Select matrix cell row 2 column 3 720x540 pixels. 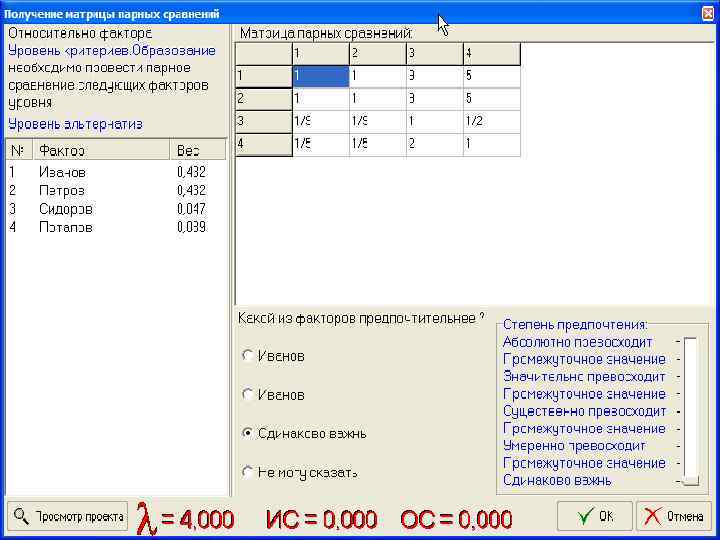tap(434, 99)
